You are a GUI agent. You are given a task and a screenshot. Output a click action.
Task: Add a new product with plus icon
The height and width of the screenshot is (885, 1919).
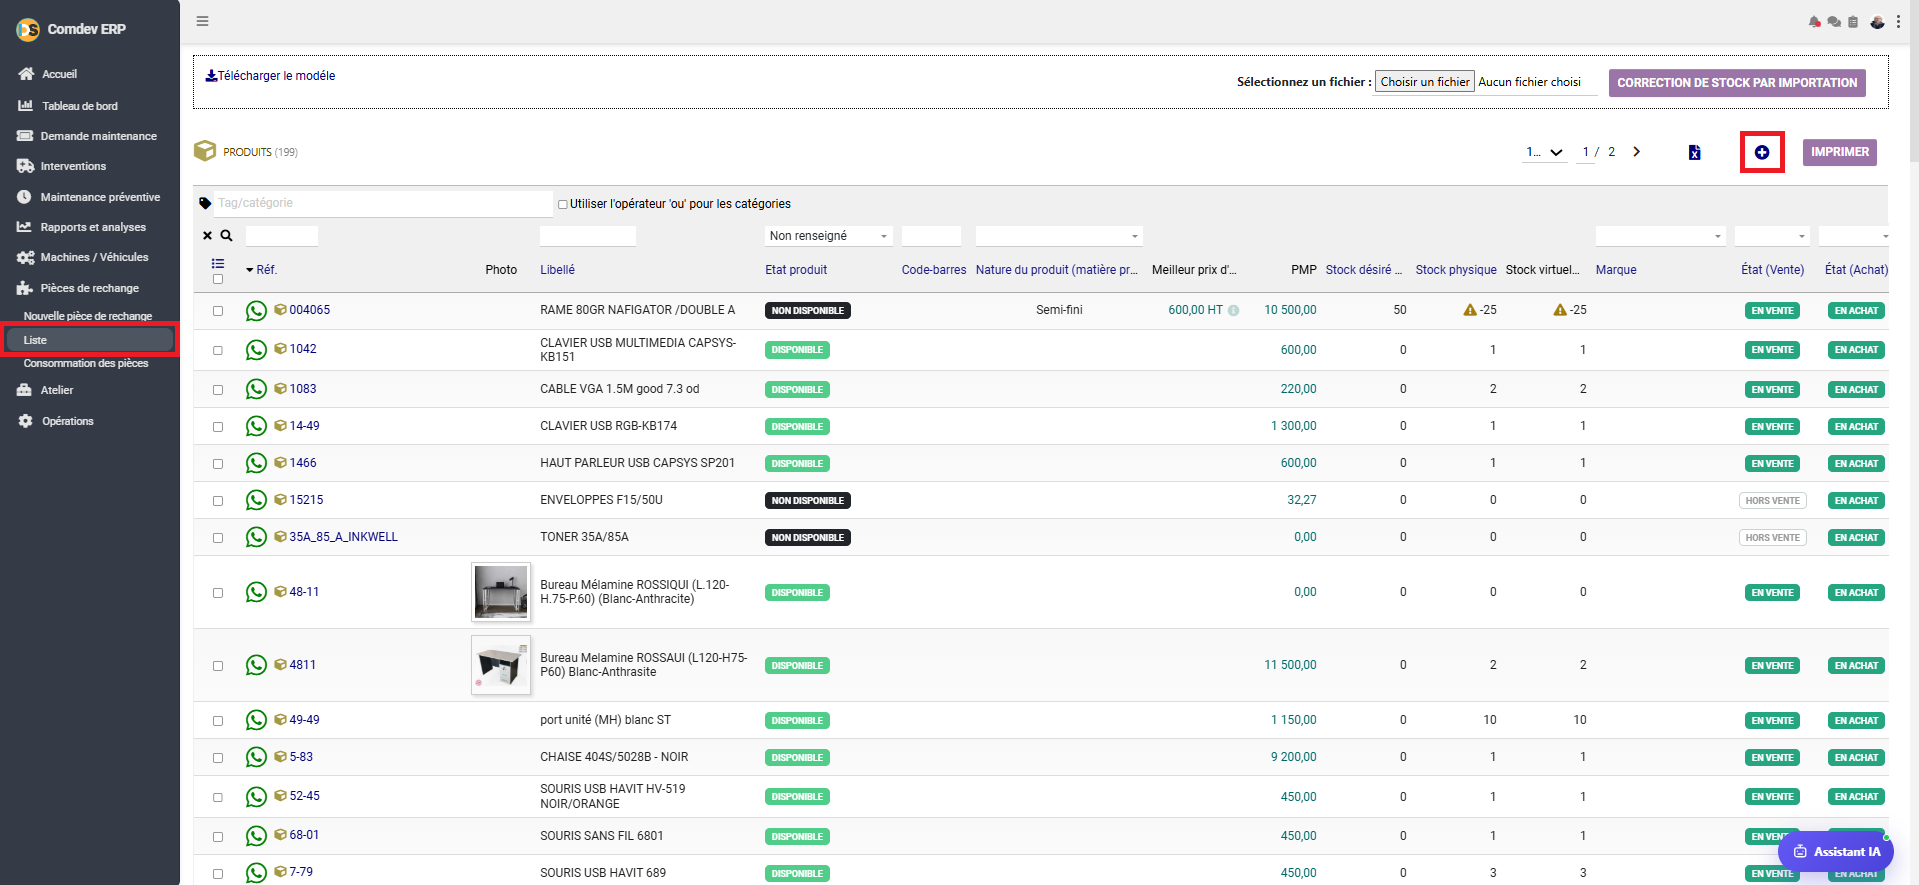click(1762, 152)
